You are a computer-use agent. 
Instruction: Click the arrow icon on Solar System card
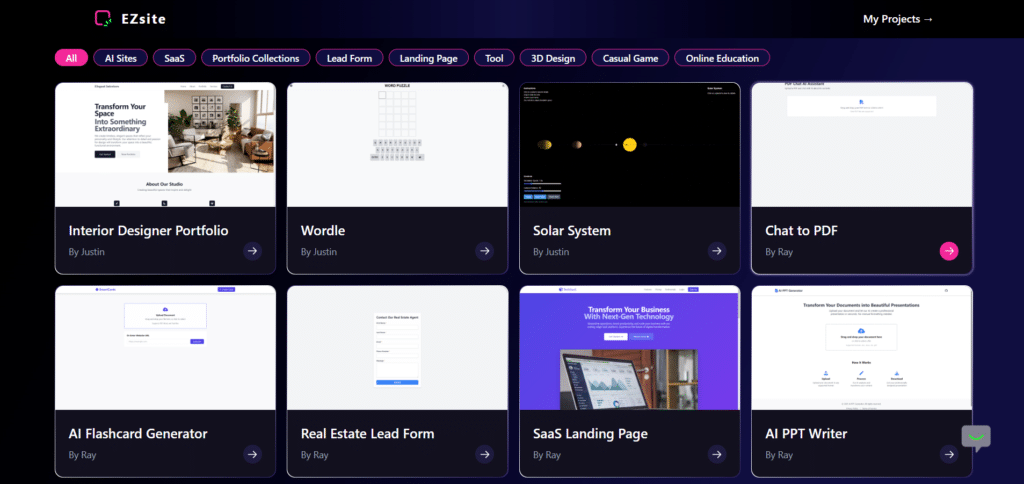click(717, 251)
